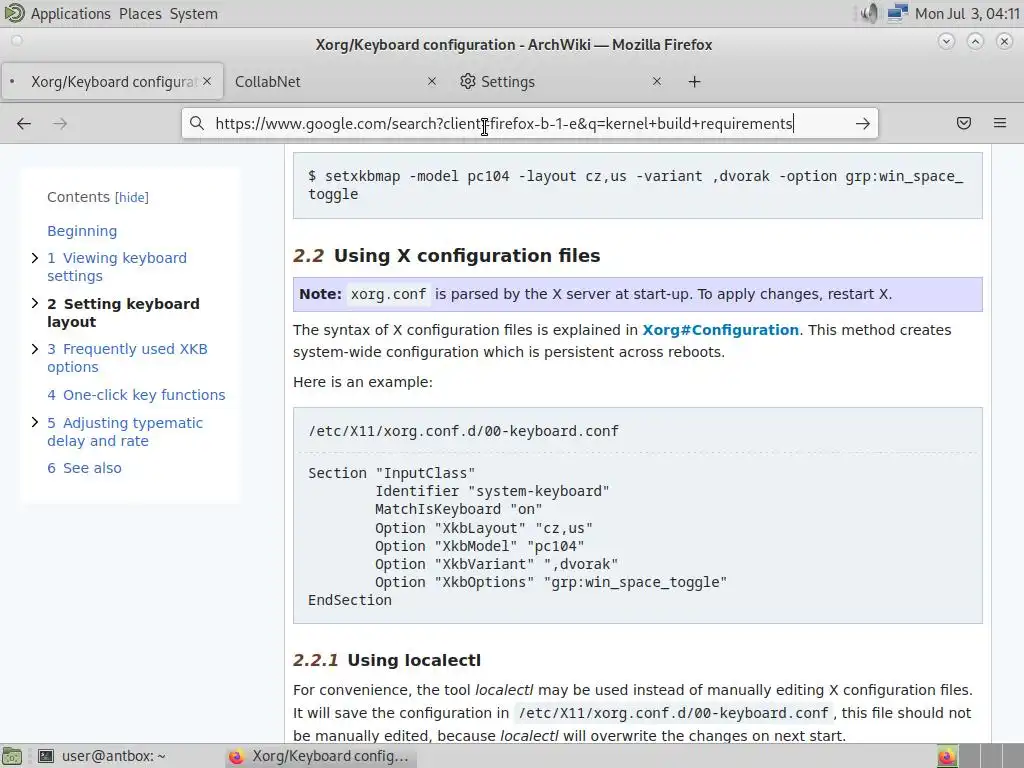
Task: Click the browser back arrow
Action: click(24, 123)
